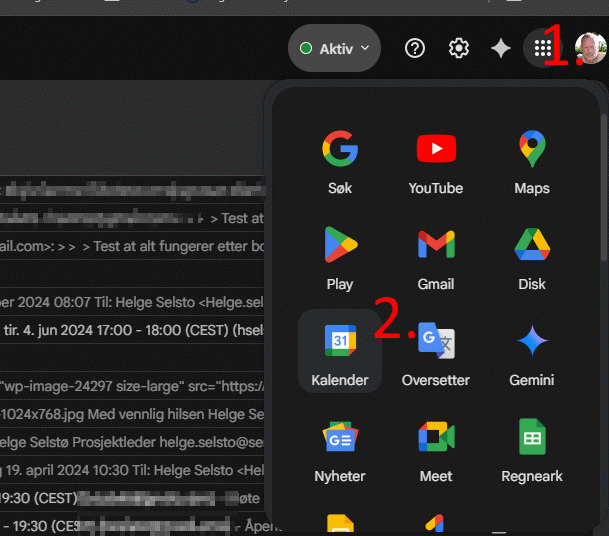Open Google Søk app

point(340,162)
